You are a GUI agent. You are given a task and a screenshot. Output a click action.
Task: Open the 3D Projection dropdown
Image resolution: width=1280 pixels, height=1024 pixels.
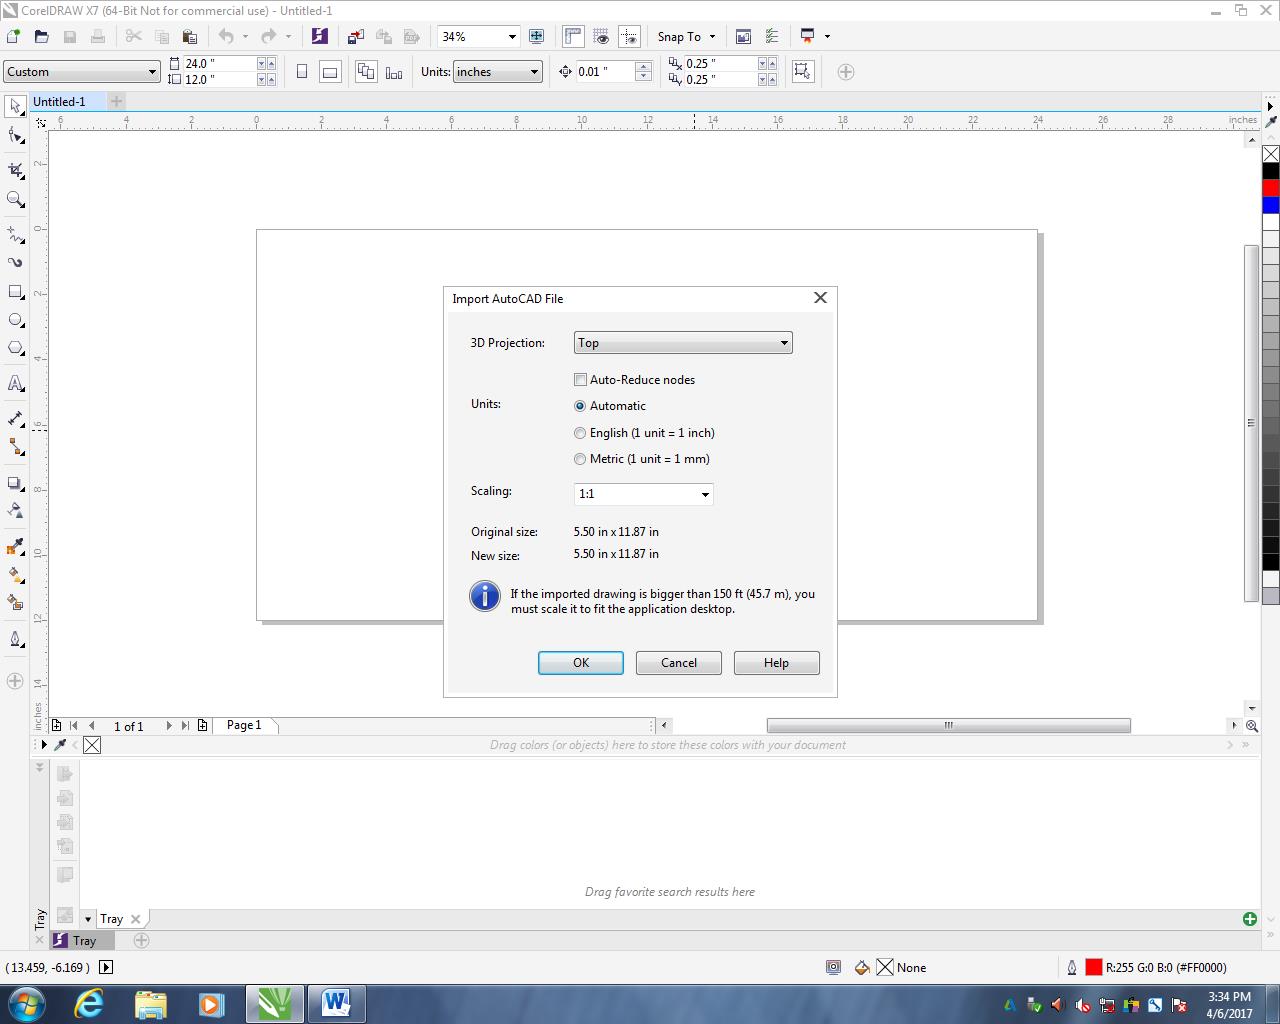pos(683,343)
